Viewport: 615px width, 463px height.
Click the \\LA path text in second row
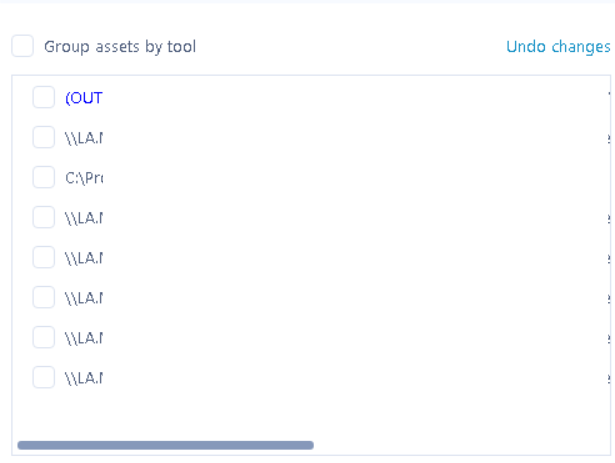tap(84, 138)
